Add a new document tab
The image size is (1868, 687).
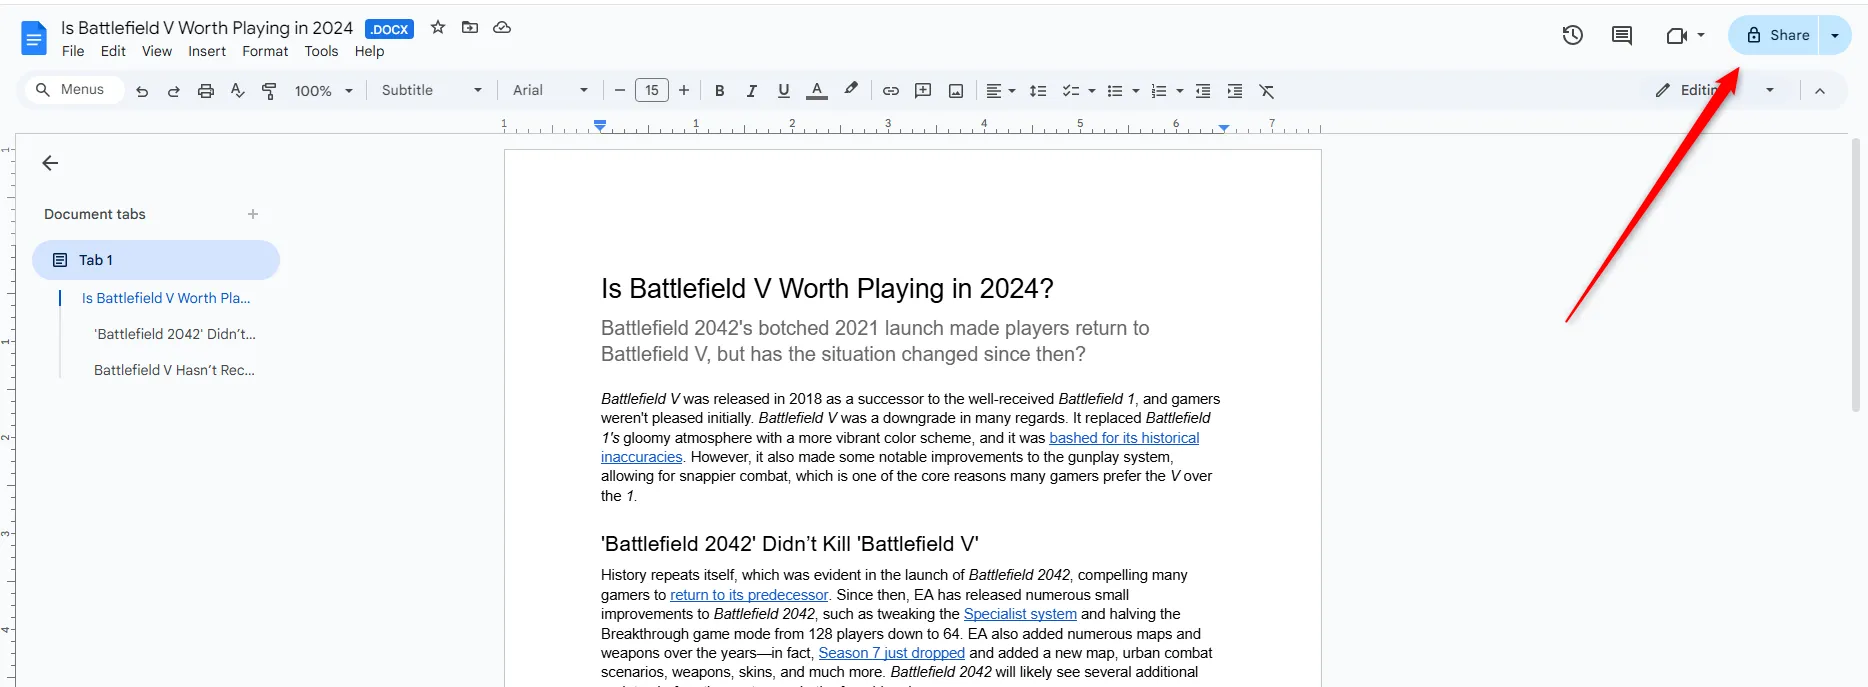(x=253, y=214)
